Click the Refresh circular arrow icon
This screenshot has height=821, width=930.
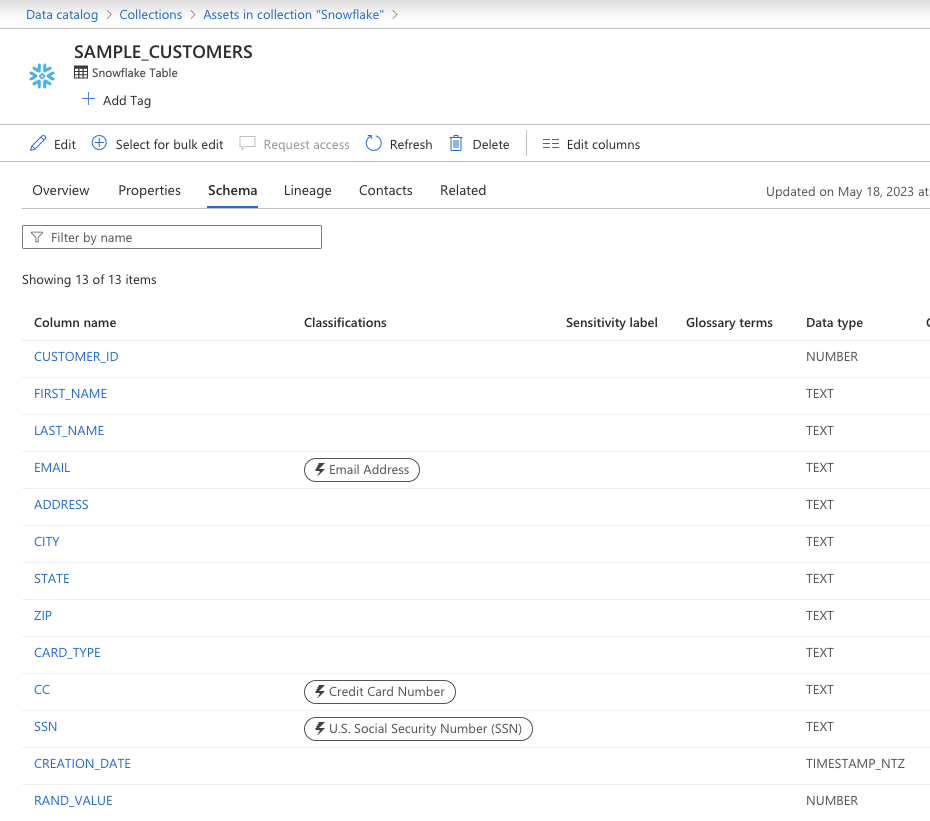[374, 144]
